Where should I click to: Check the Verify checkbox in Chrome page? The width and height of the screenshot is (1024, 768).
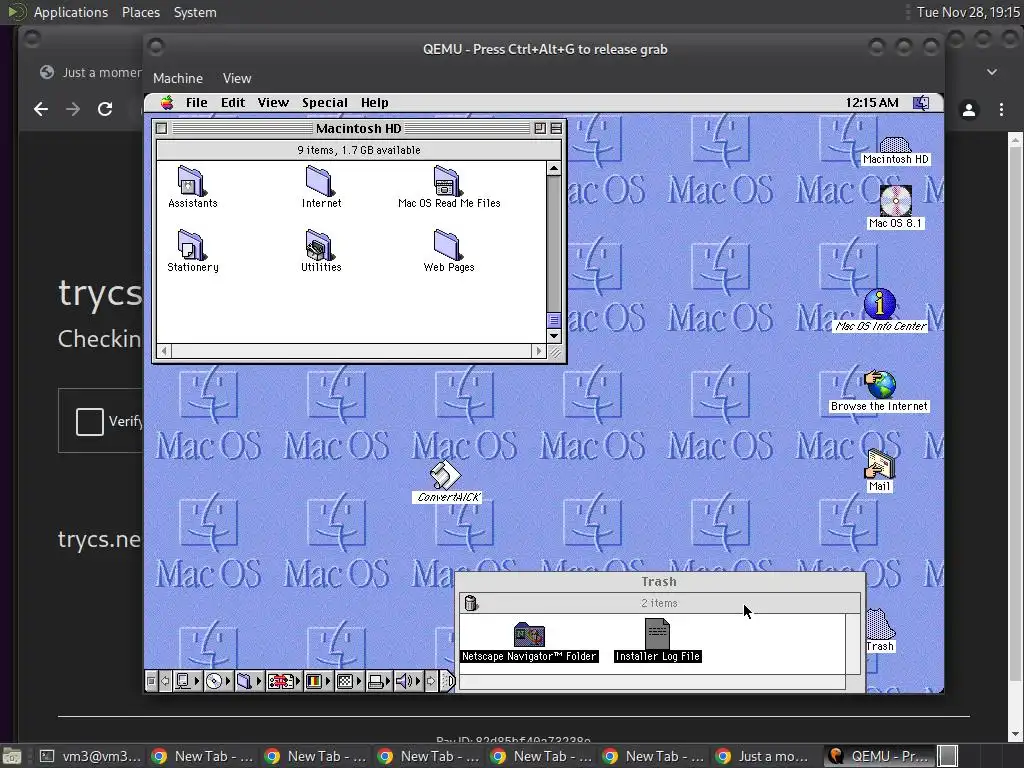(x=89, y=421)
